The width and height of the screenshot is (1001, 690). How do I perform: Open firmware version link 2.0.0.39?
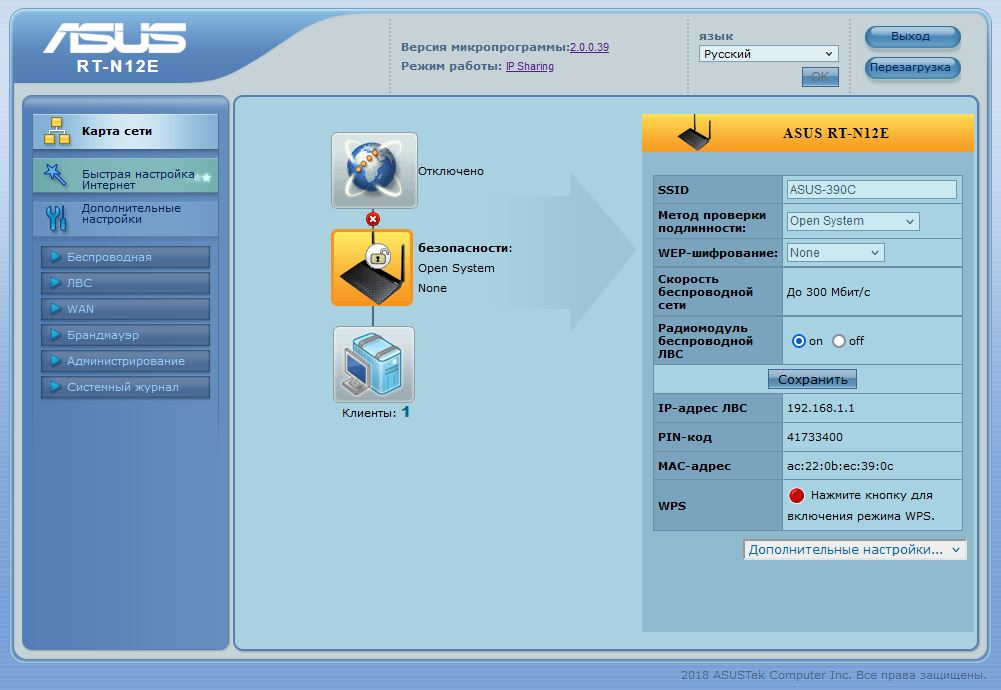pyautogui.click(x=589, y=47)
